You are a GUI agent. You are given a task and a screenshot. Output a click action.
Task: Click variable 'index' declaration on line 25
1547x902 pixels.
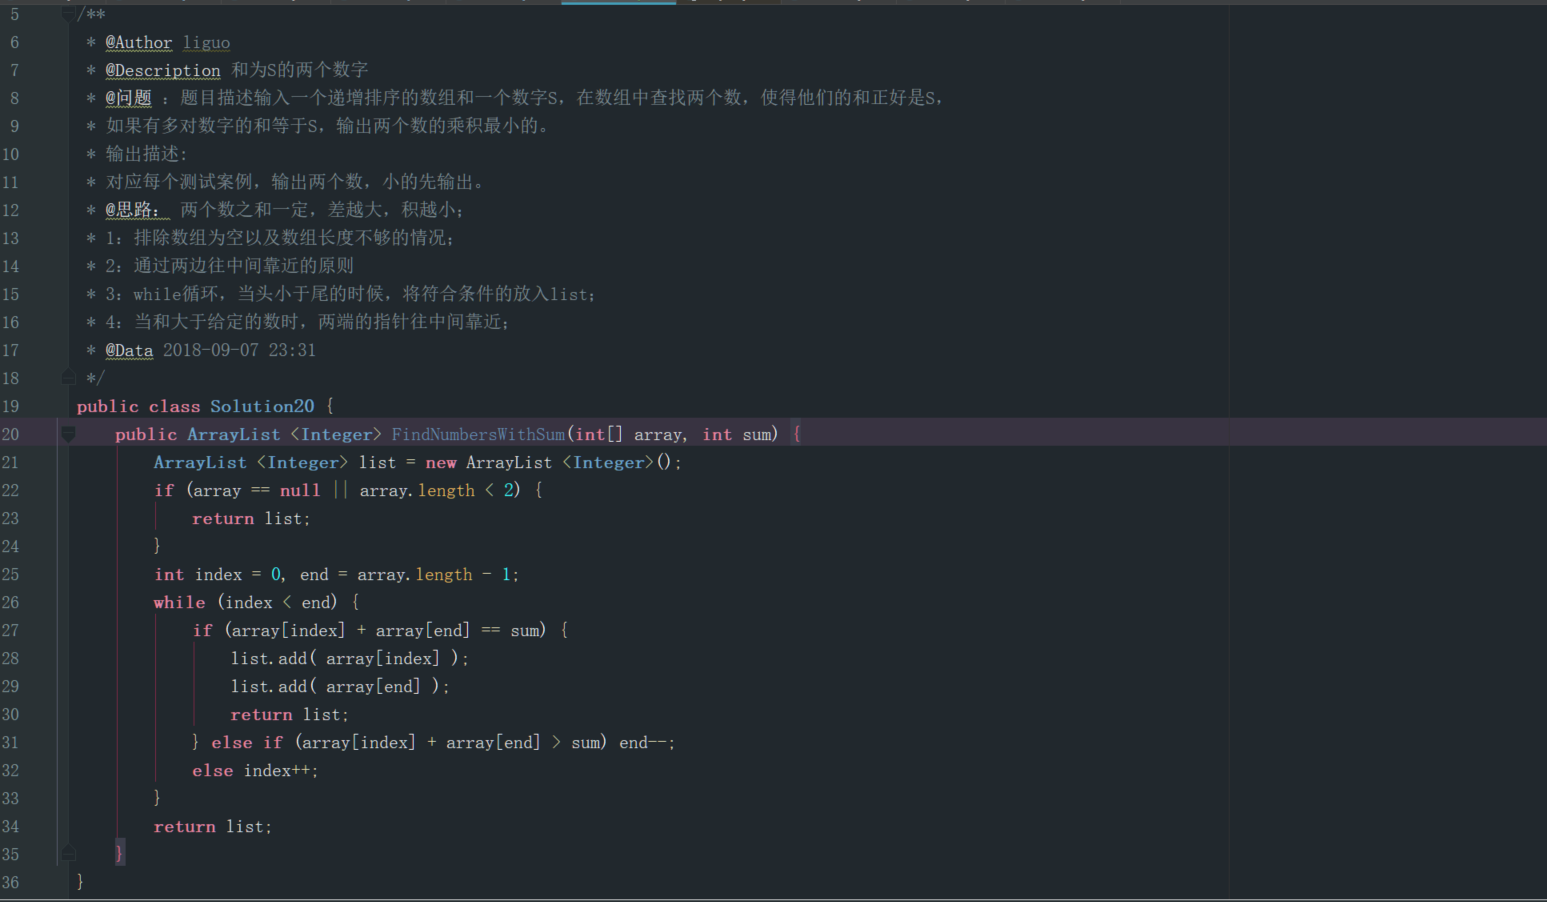pos(219,574)
